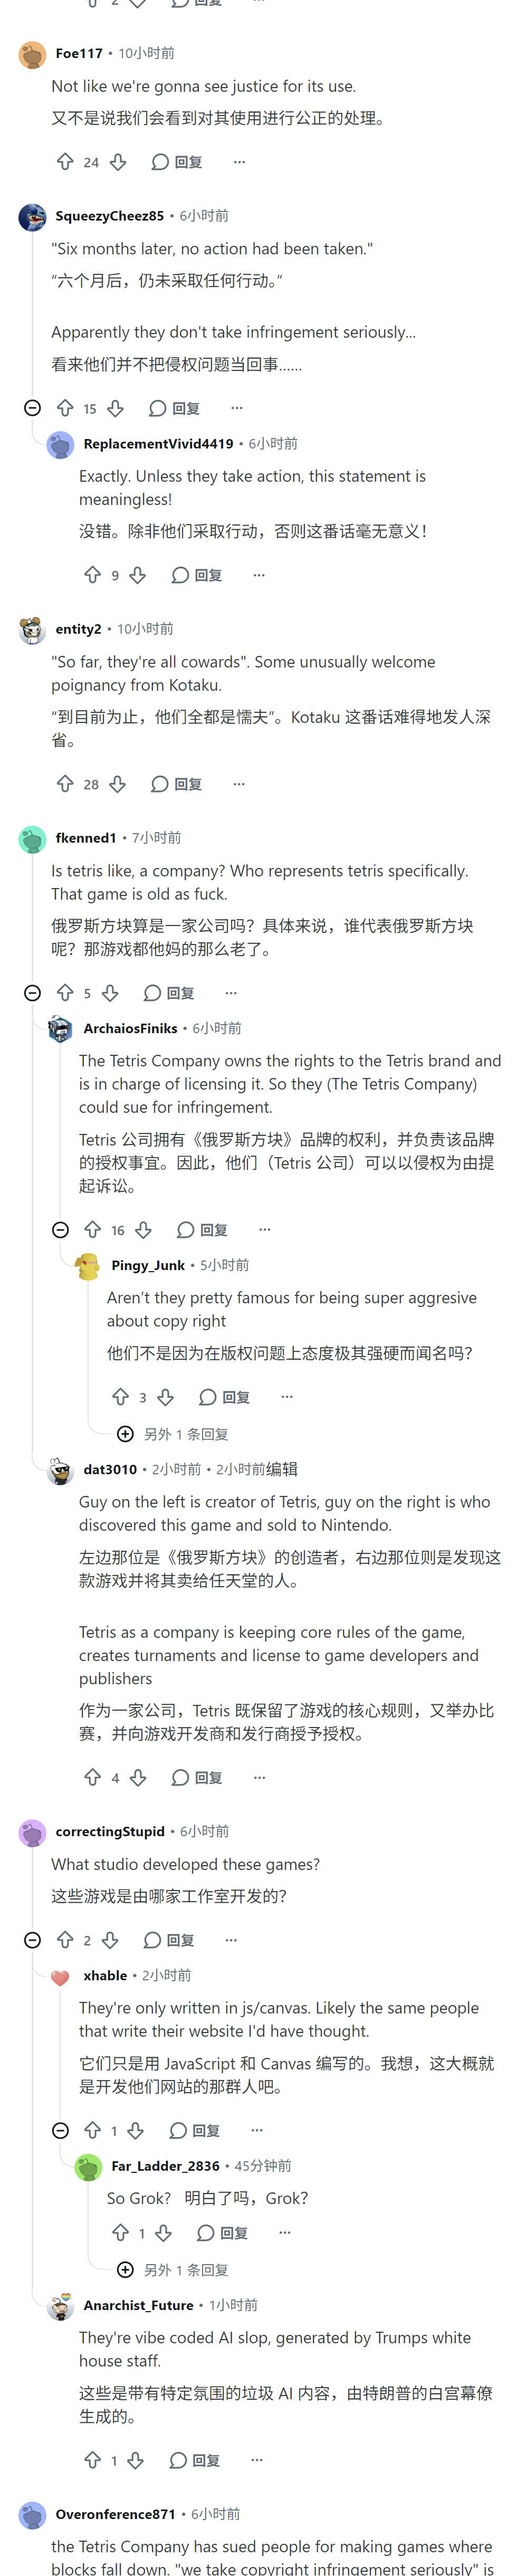The width and height of the screenshot is (517, 2576).
Task: Collapse ArchaiosFiniks' reply thread
Action: [x=60, y=1230]
